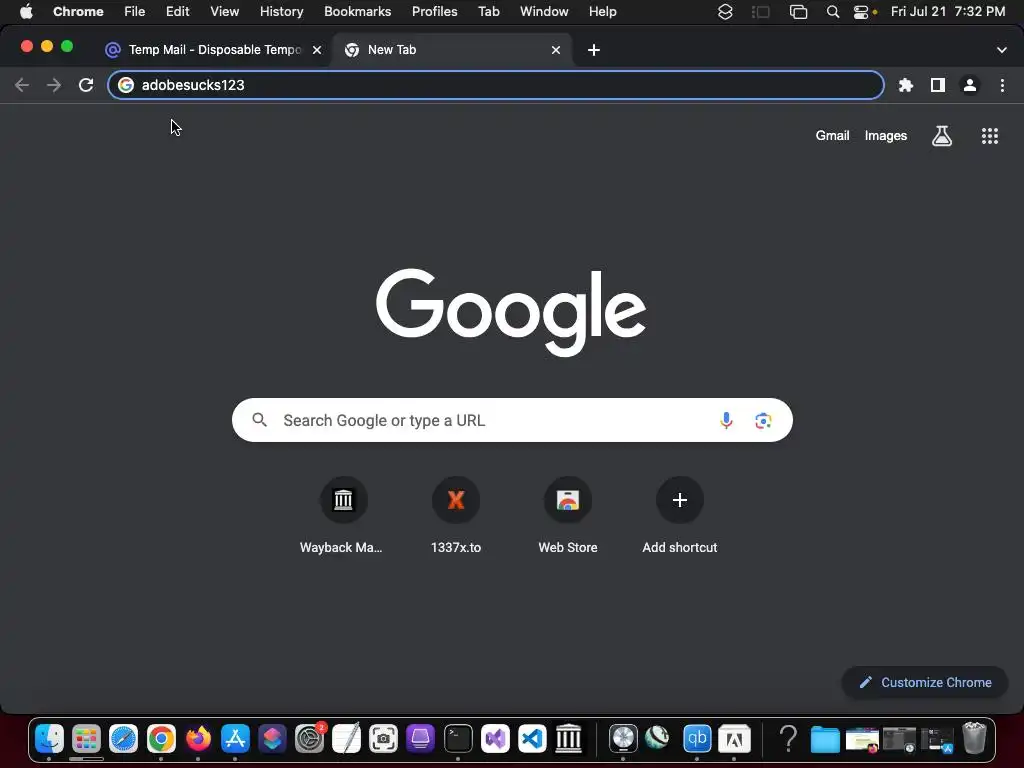Open App Store from the Dock
1024x768 pixels.
234,739
